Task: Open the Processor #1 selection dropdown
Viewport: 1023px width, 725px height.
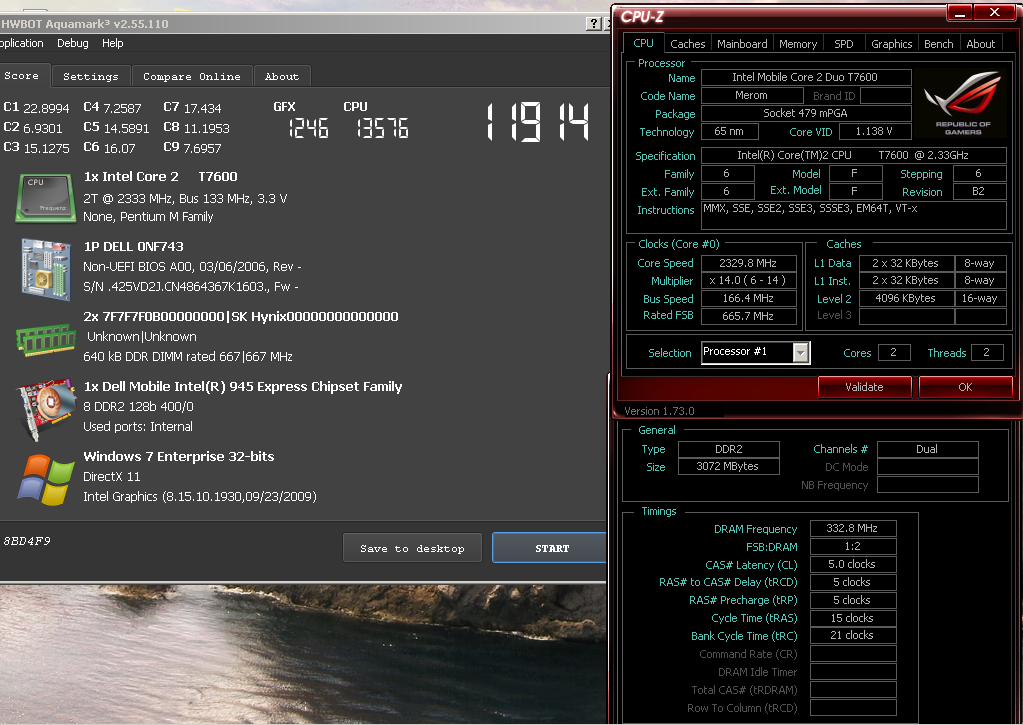Action: click(801, 352)
